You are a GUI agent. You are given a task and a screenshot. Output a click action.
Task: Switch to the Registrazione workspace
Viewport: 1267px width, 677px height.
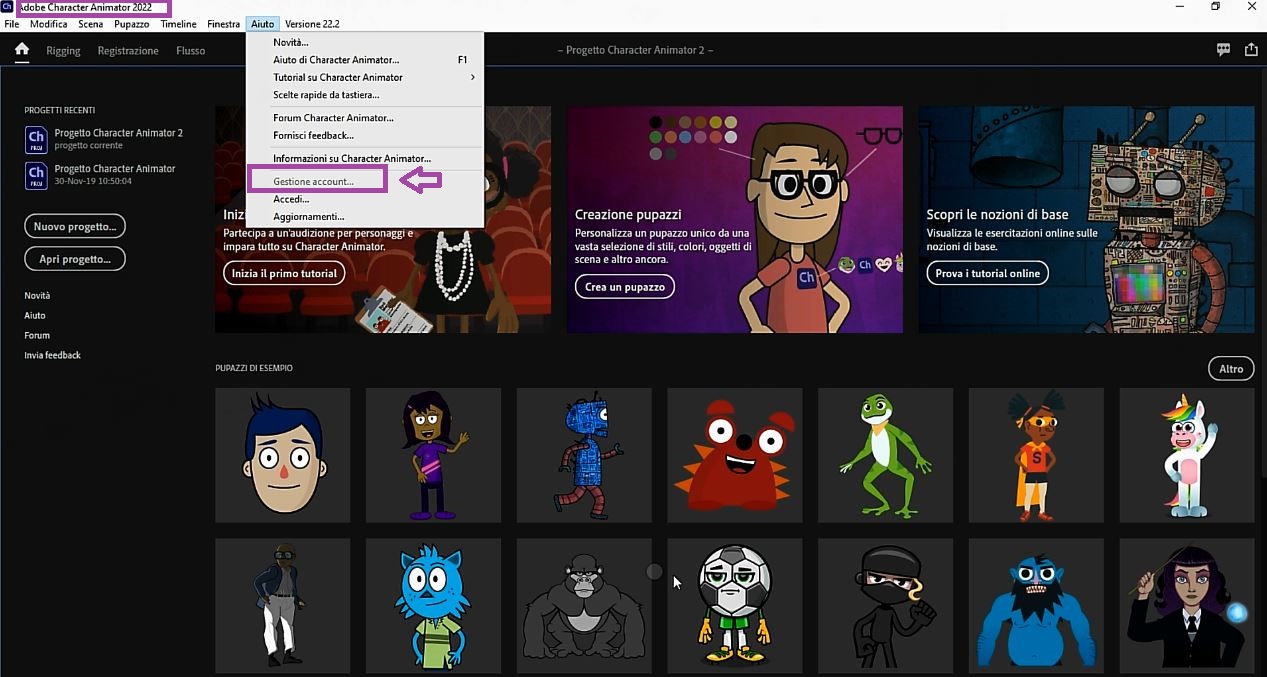[128, 51]
